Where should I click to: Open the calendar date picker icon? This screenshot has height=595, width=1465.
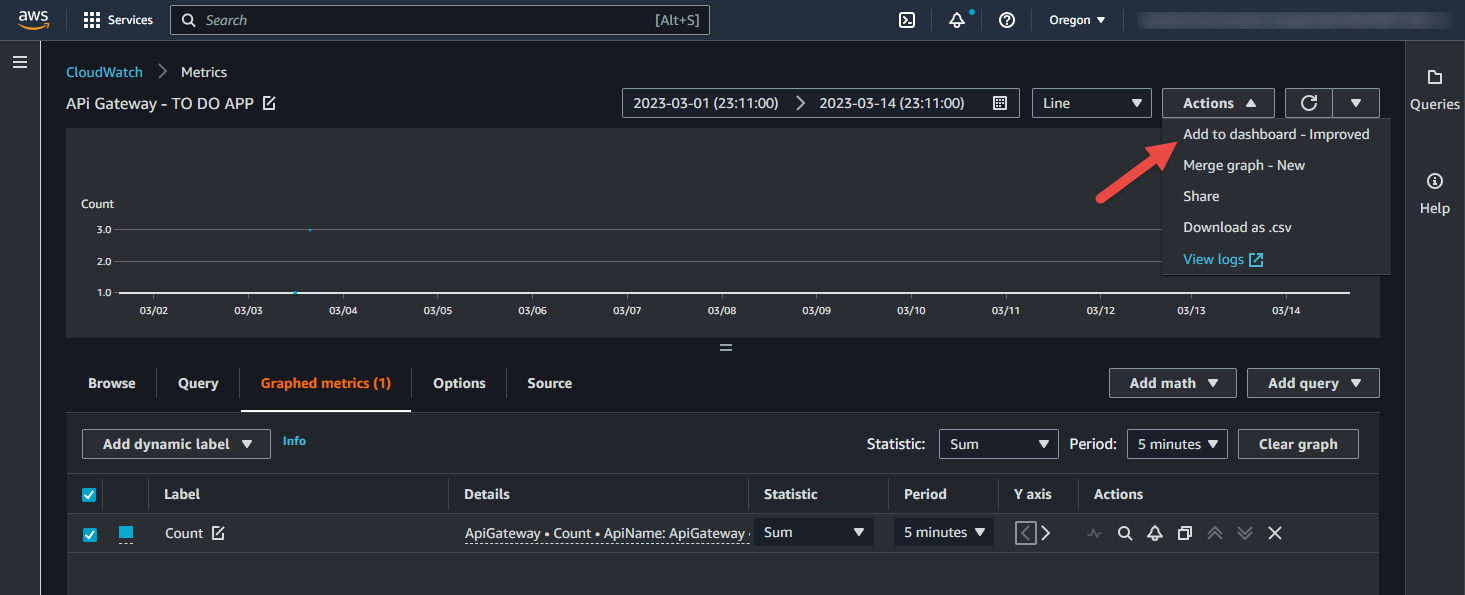click(999, 103)
